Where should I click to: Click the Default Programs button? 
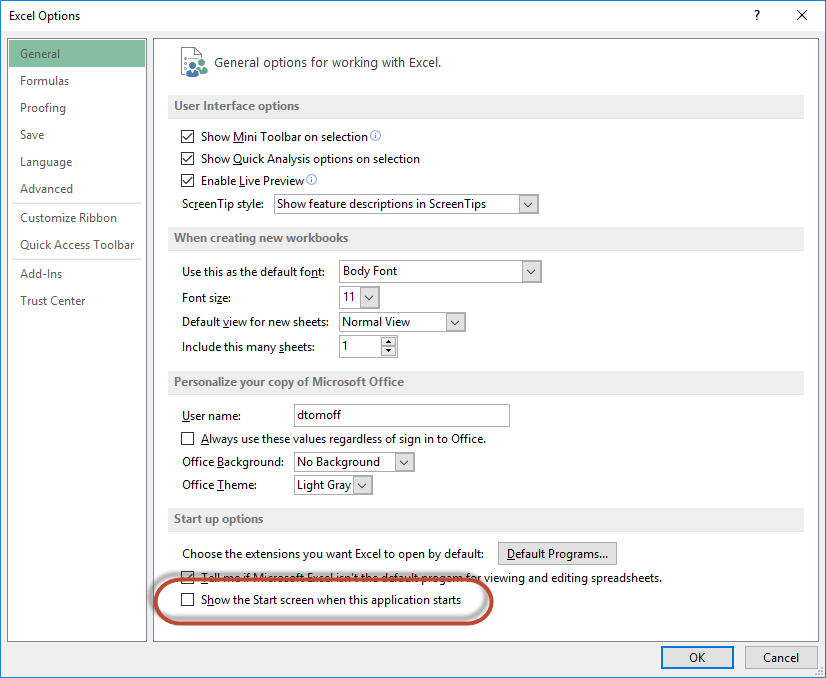[557, 553]
